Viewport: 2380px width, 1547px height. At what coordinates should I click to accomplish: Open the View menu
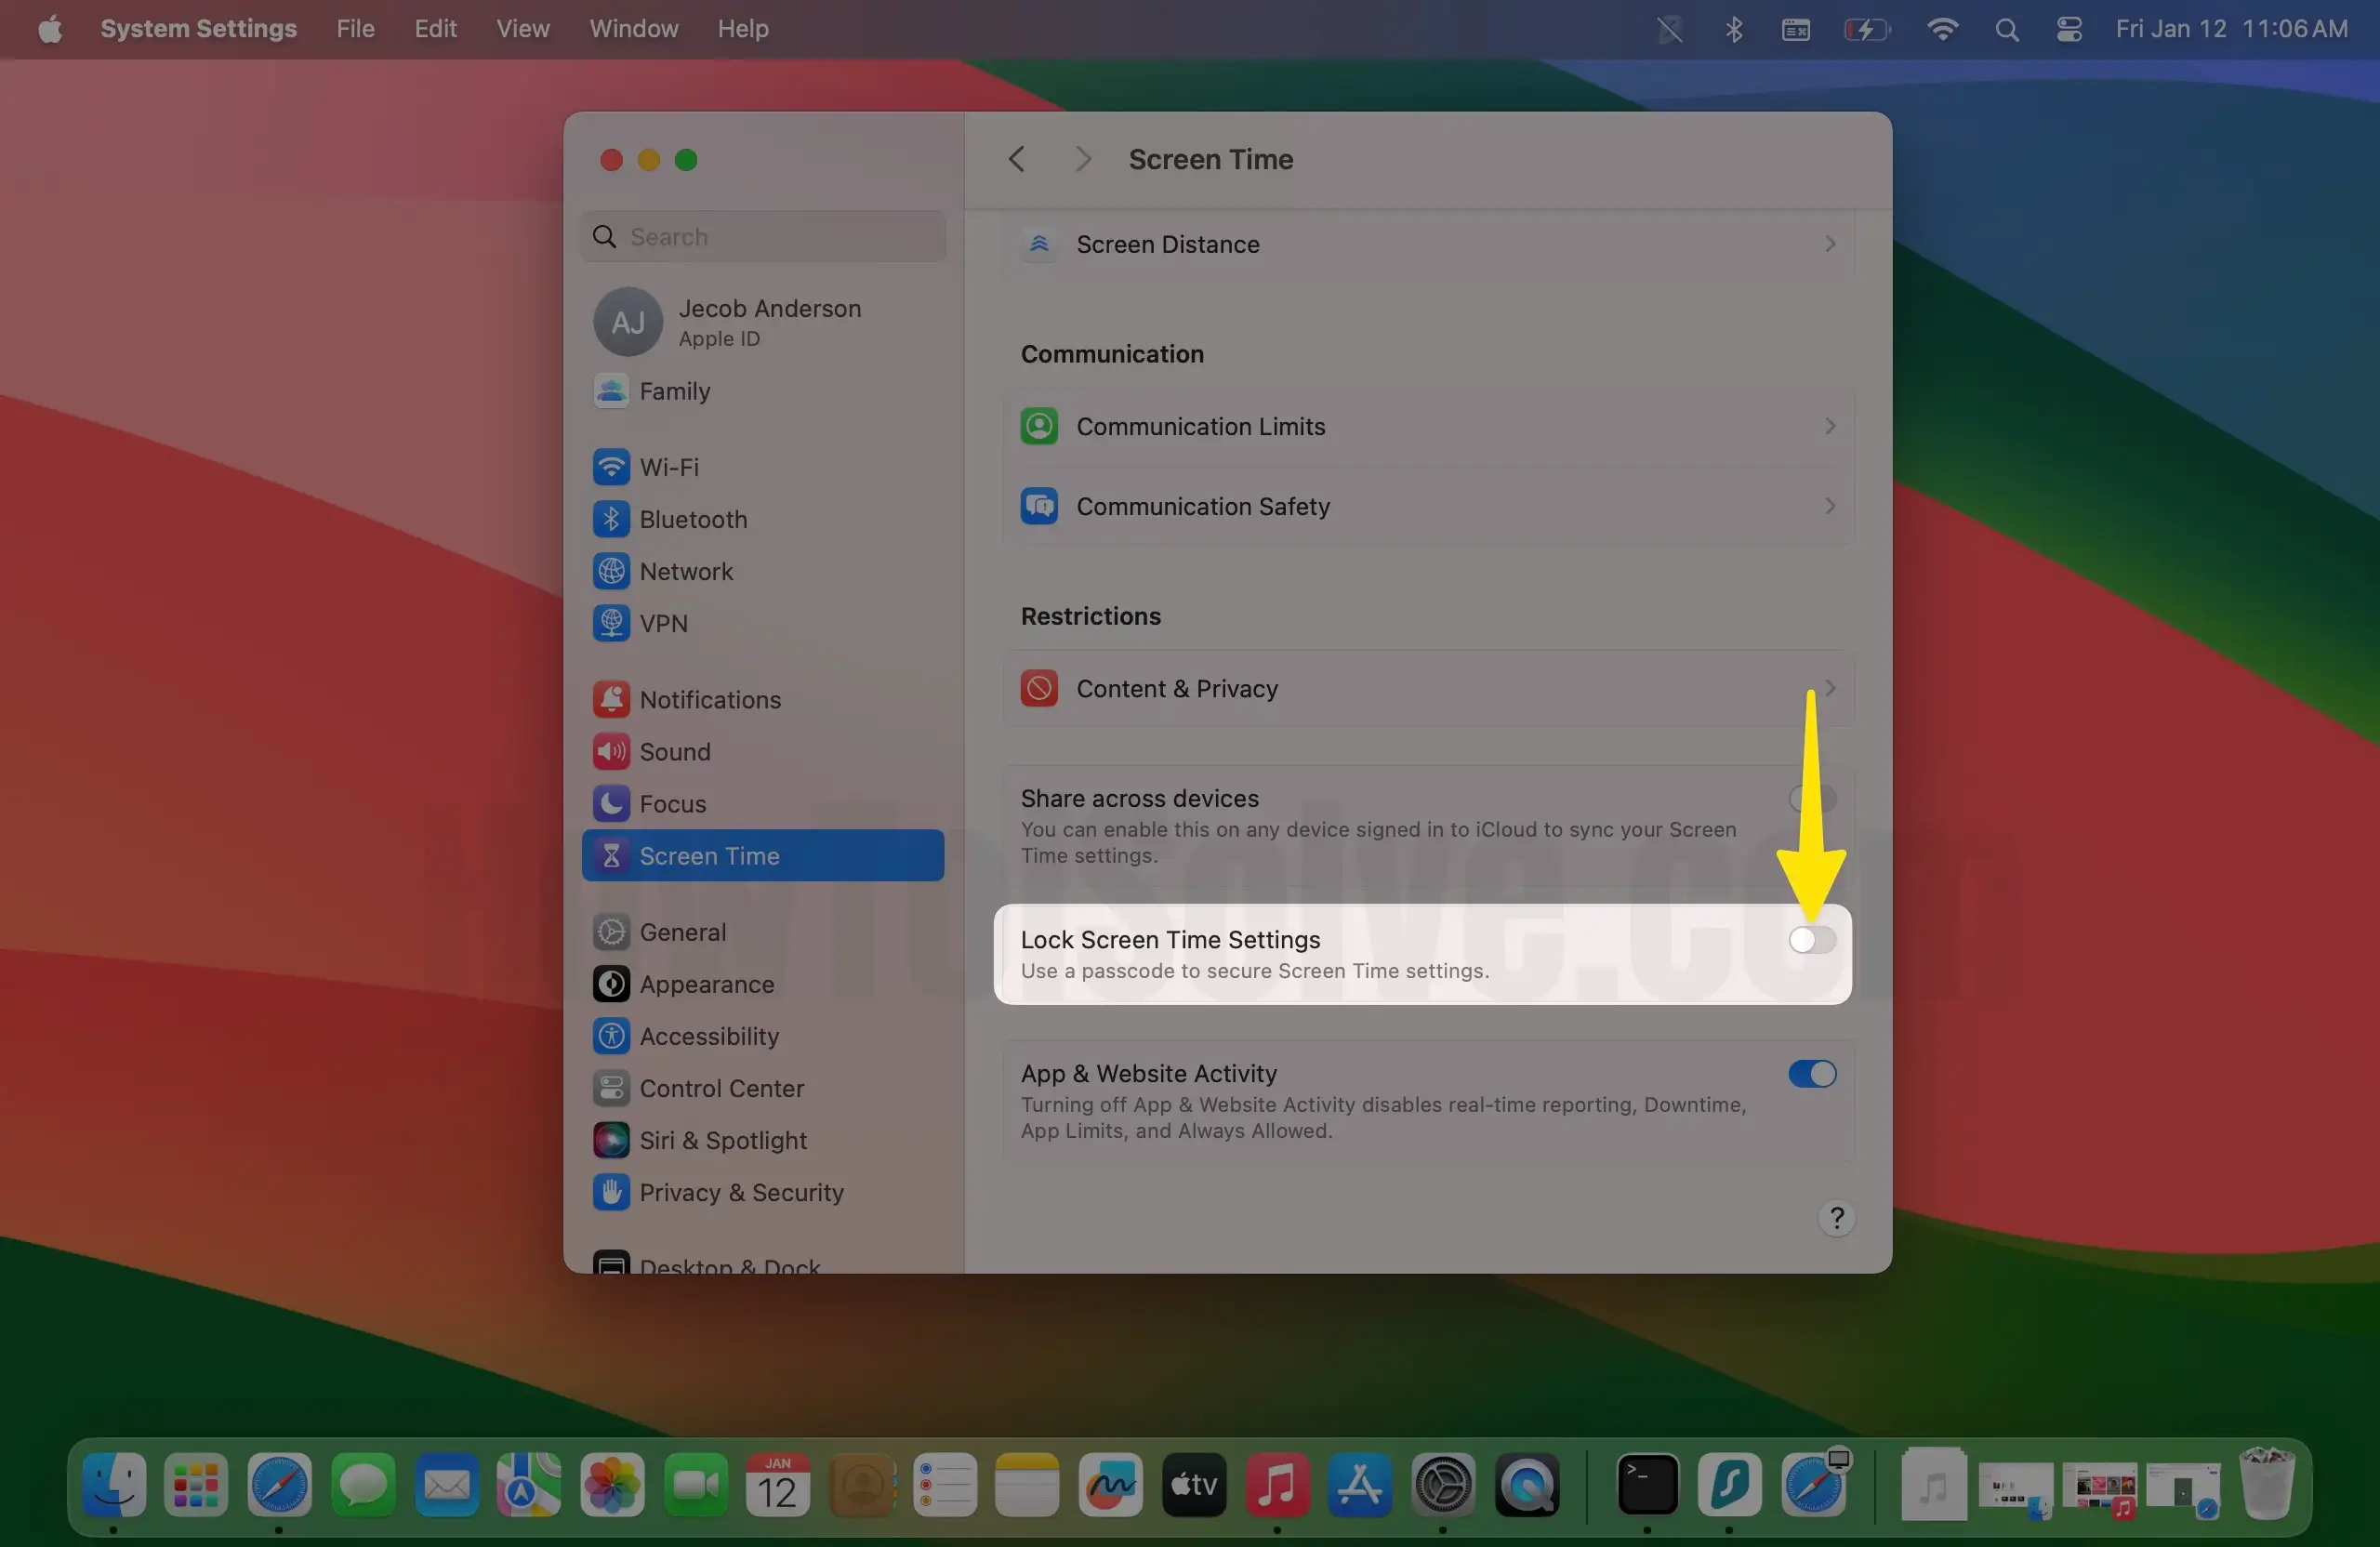tap(522, 28)
